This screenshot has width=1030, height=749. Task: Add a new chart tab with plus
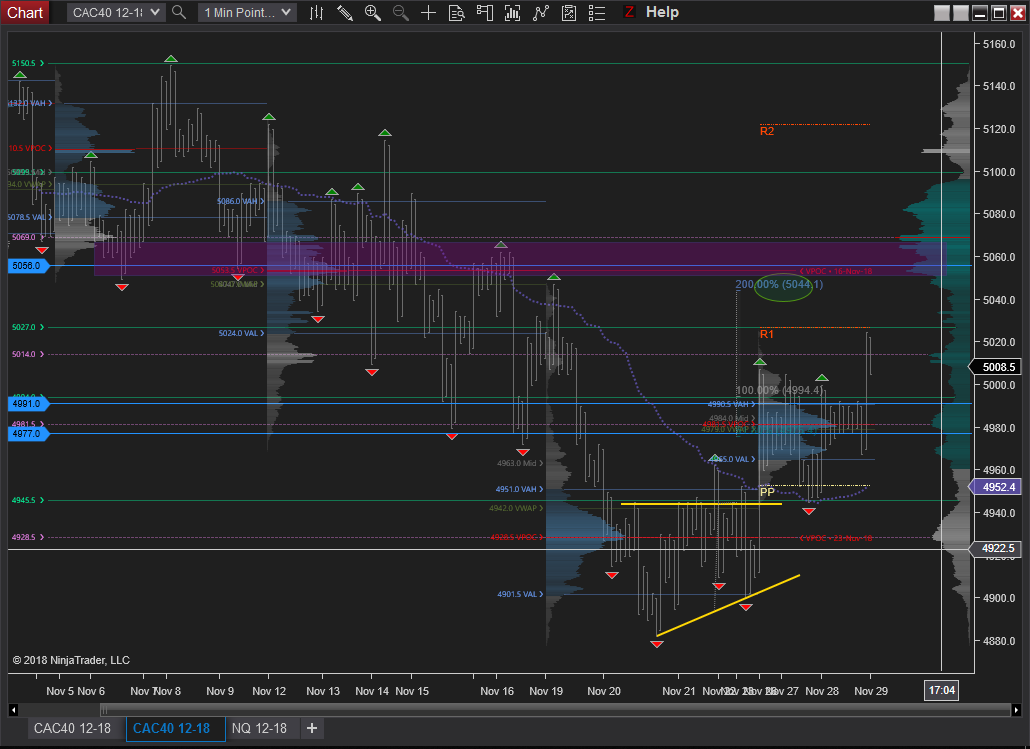click(312, 728)
